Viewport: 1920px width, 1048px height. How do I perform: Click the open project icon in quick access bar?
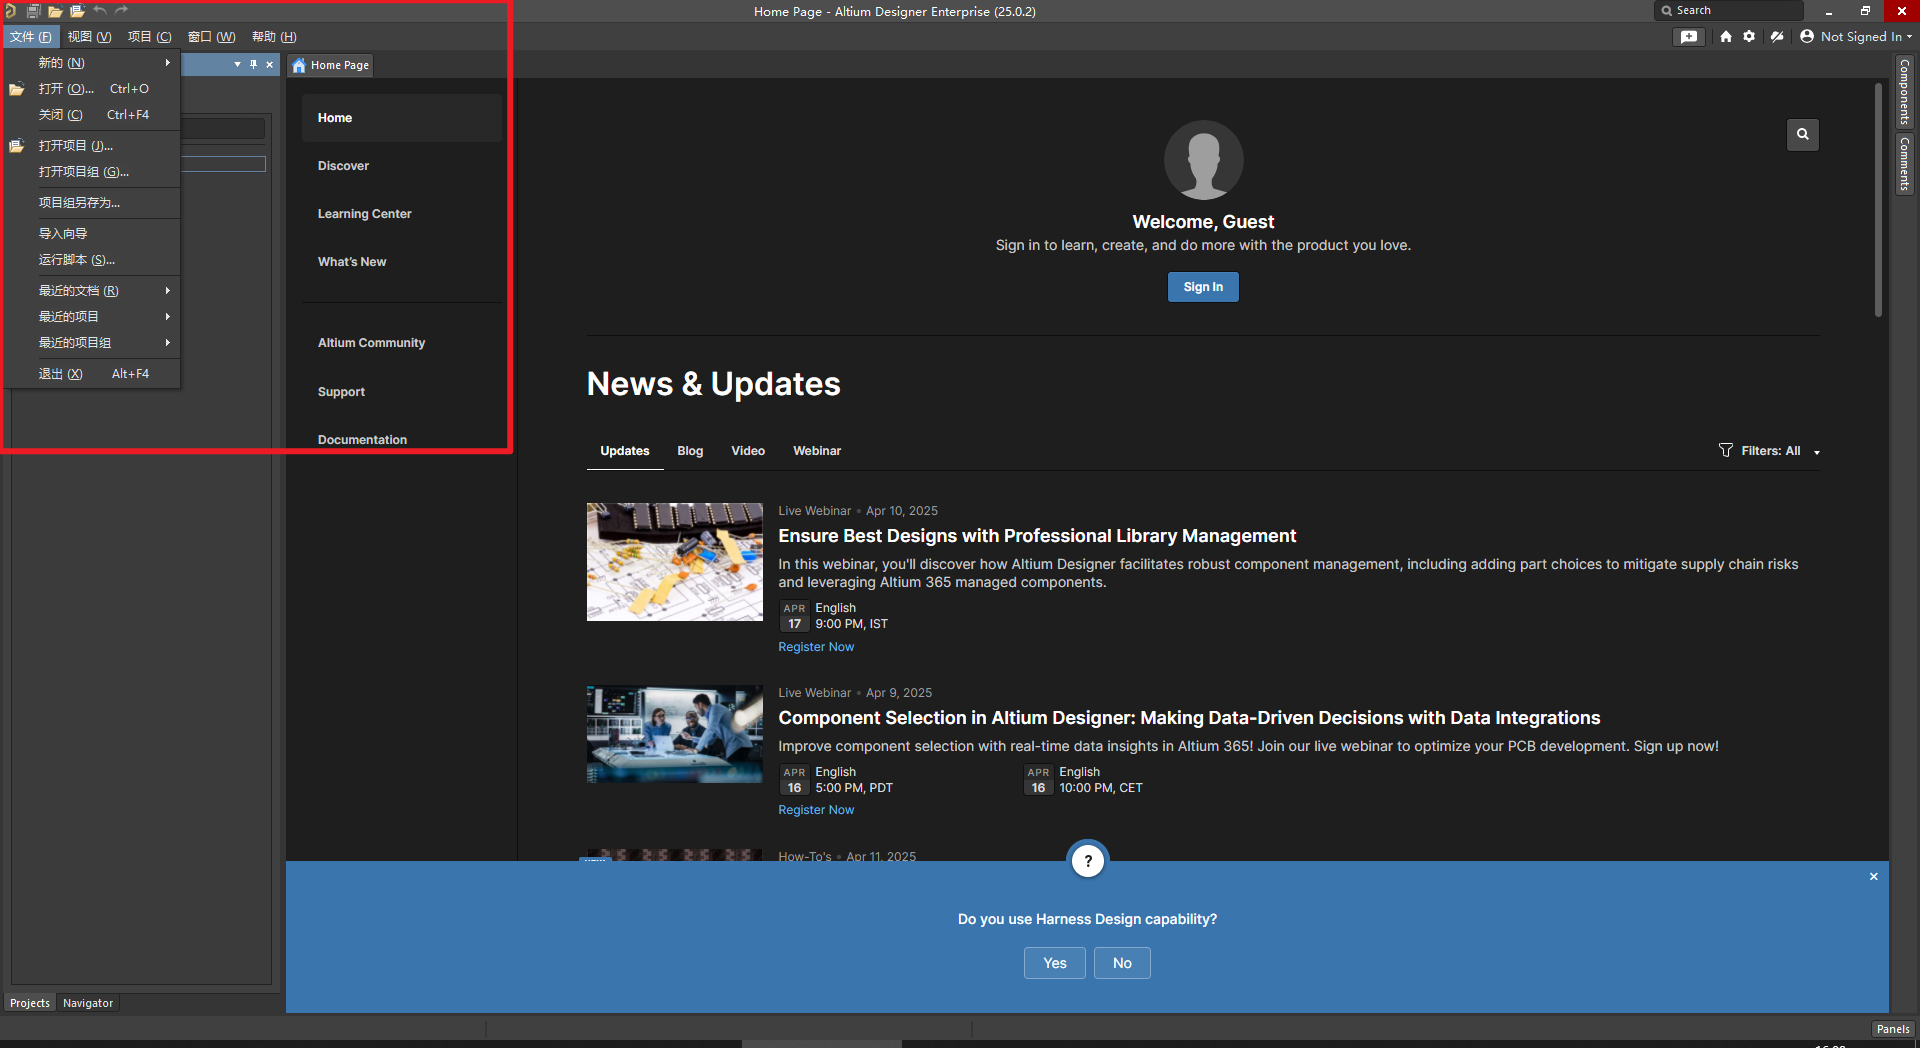pos(77,11)
